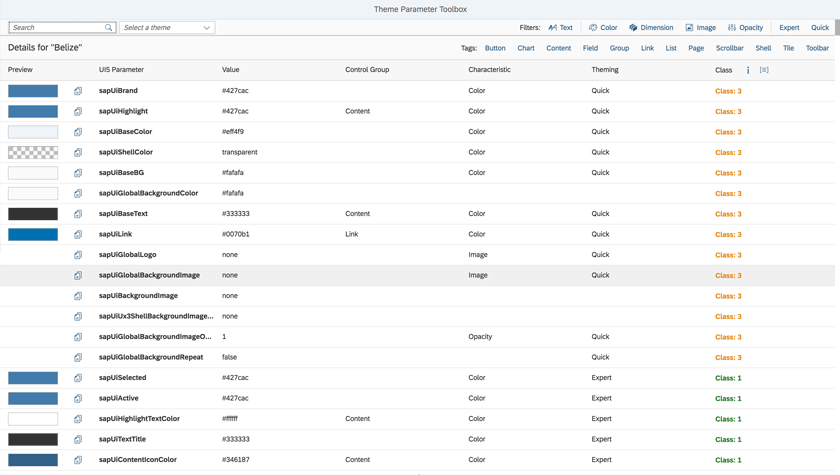This screenshot has width=840, height=475.
Task: Copy icon next to sapUiBackgroundImage
Action: (78, 296)
